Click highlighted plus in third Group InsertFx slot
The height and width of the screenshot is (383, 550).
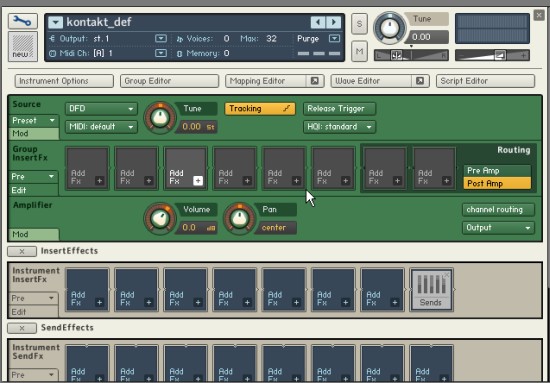pyautogui.click(x=198, y=181)
